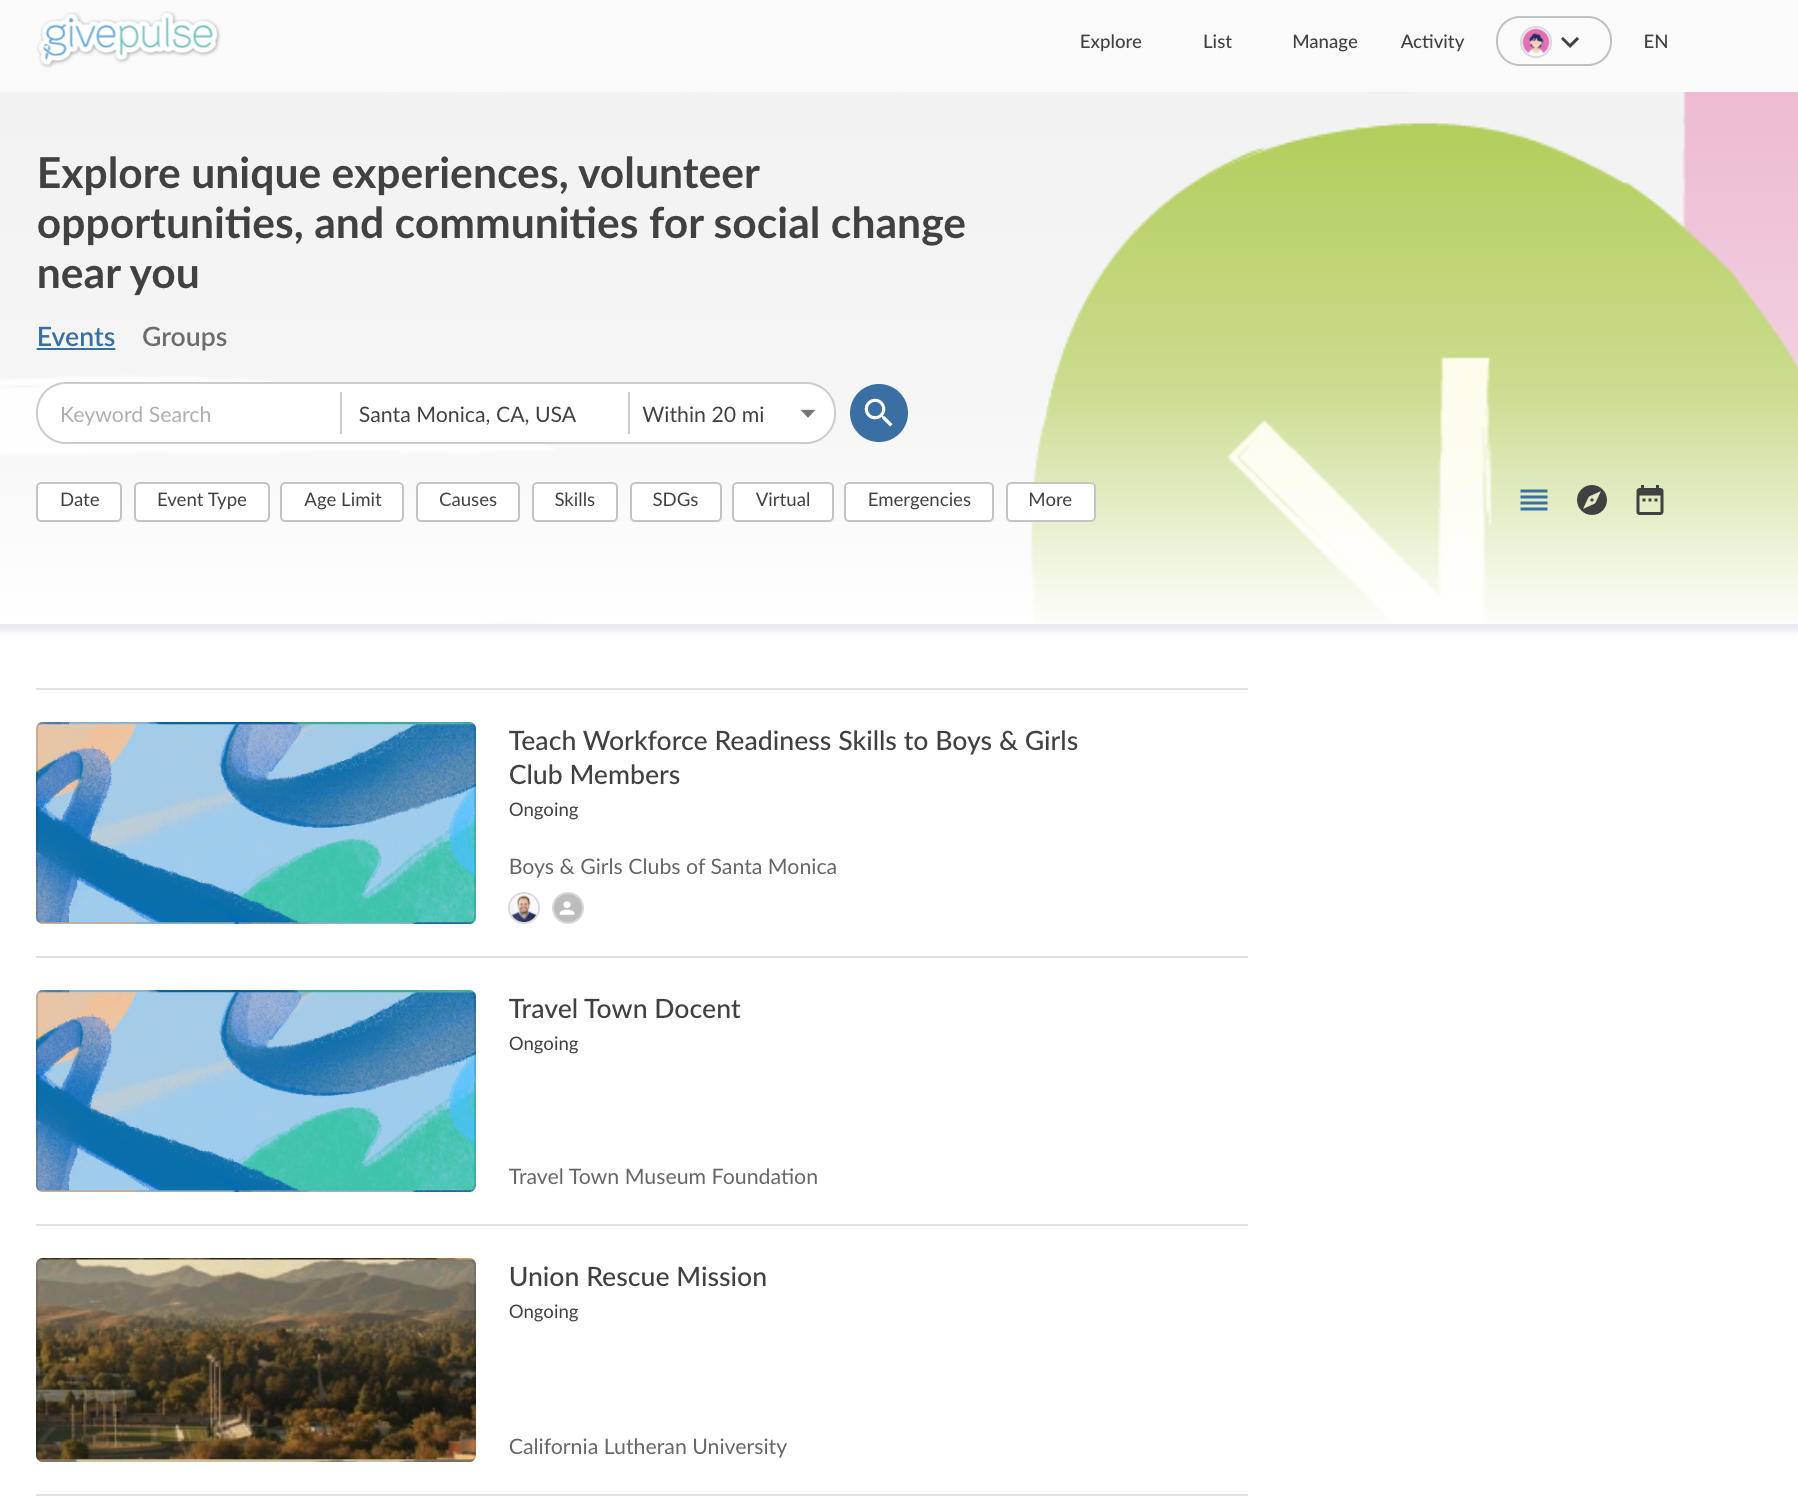Open California Lutheran University group
This screenshot has height=1506, width=1798.
(x=647, y=1447)
